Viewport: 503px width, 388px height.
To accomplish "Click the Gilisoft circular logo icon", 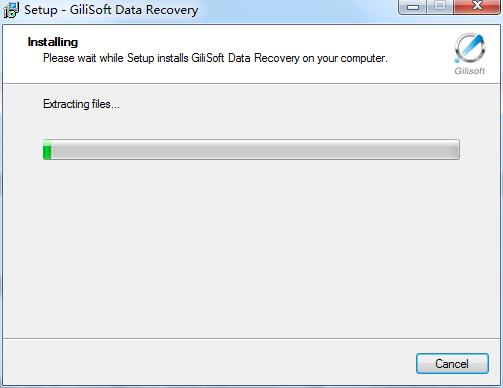I will point(470,48).
